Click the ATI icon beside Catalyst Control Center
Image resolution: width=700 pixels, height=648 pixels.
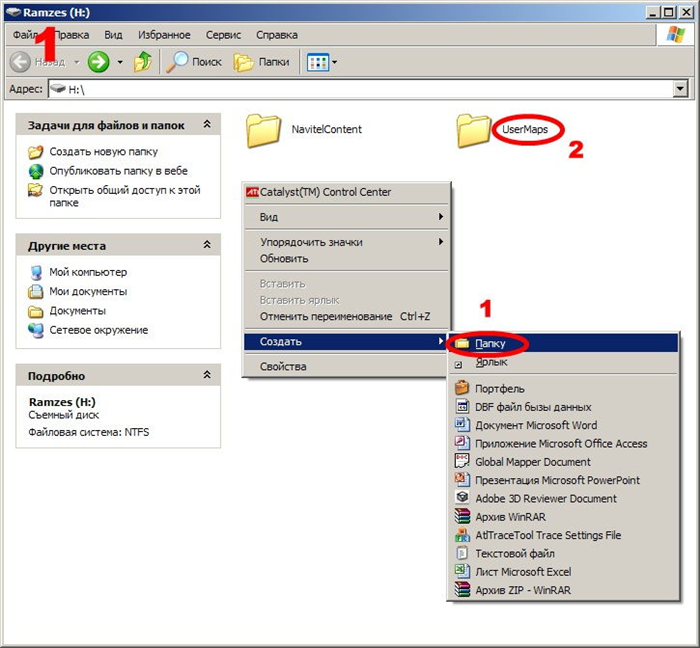(252, 192)
